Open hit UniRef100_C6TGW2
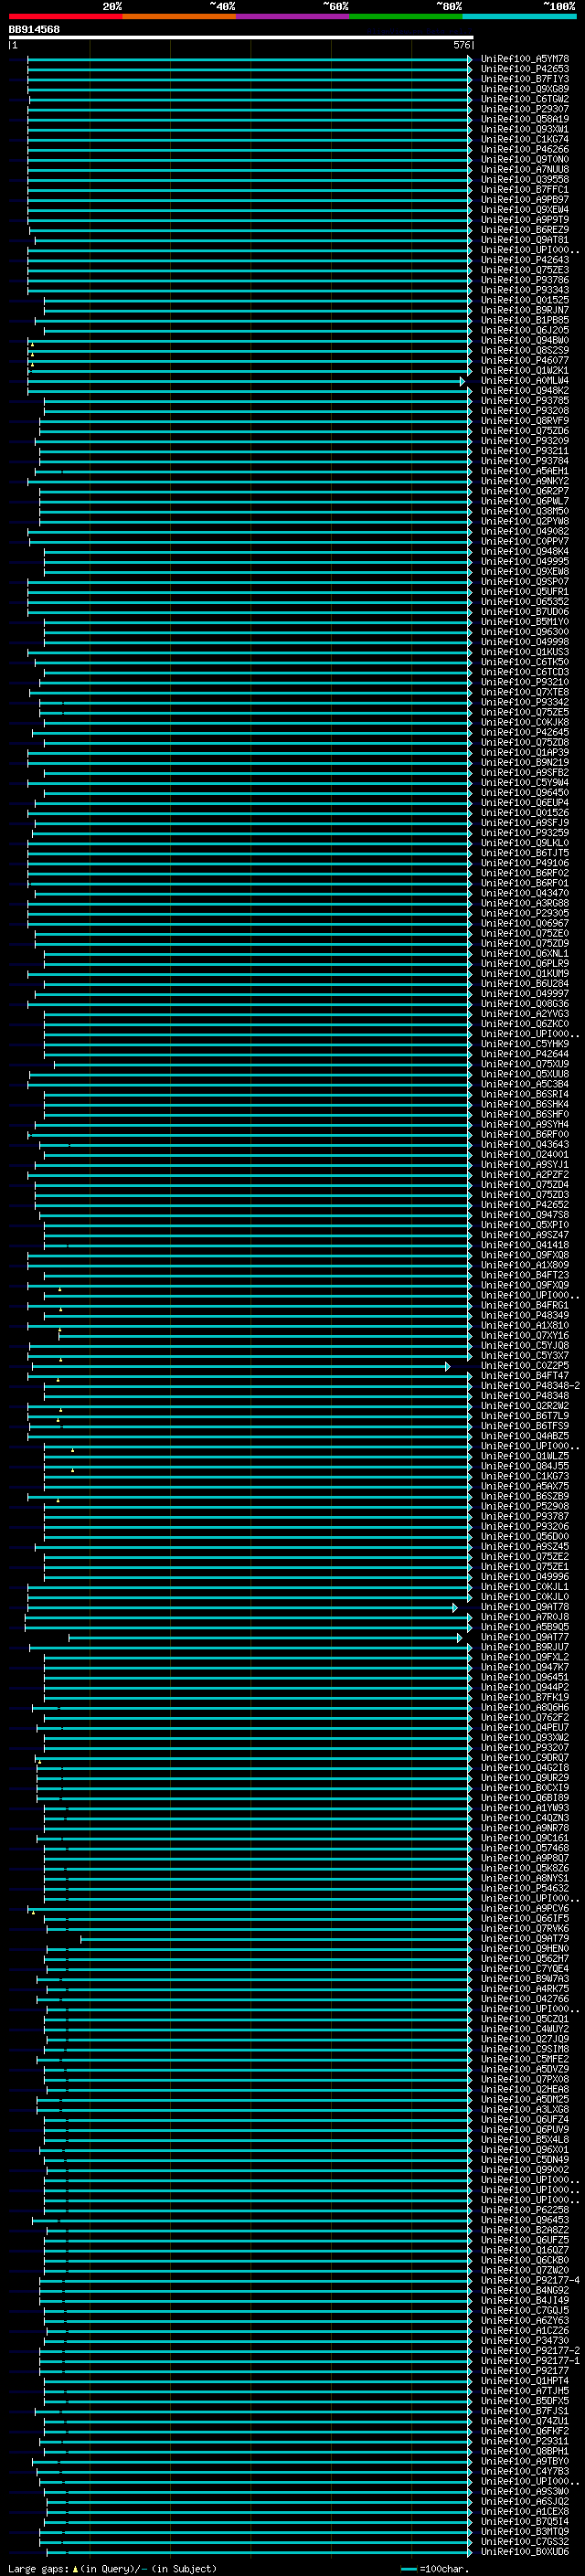This screenshot has height=2576, width=585. pos(525,99)
